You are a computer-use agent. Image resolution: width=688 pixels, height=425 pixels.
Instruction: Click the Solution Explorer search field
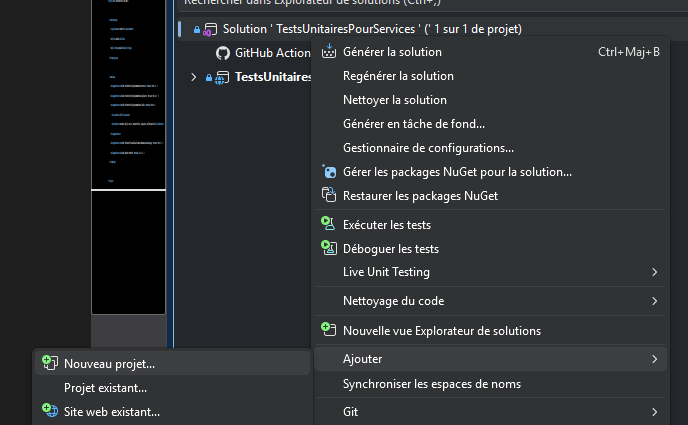(x=432, y=4)
